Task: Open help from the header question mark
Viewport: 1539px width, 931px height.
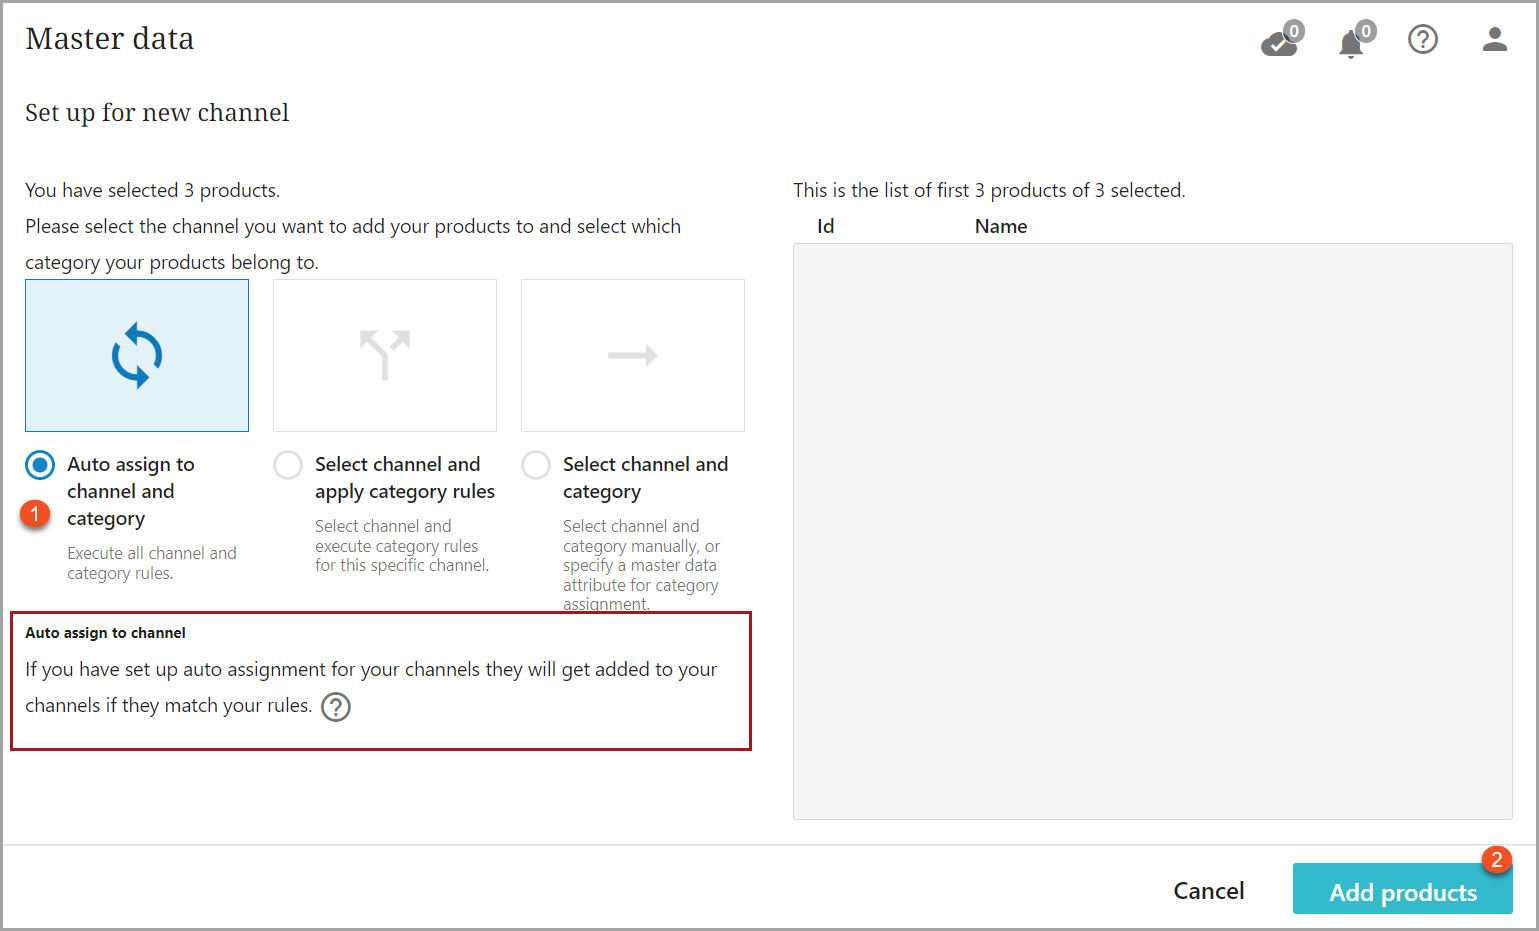Action: (x=1422, y=40)
